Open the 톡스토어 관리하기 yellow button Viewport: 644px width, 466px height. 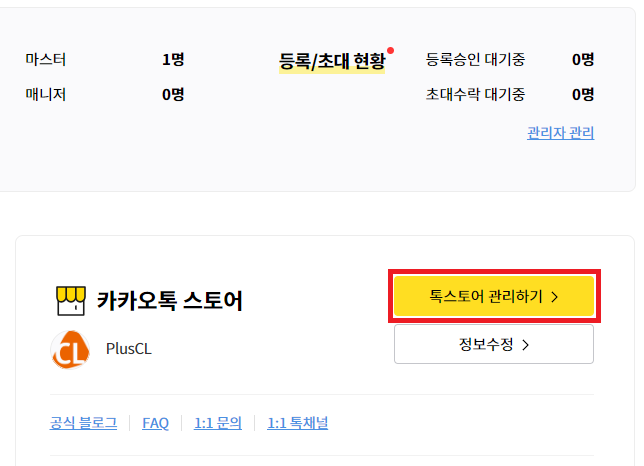494,296
